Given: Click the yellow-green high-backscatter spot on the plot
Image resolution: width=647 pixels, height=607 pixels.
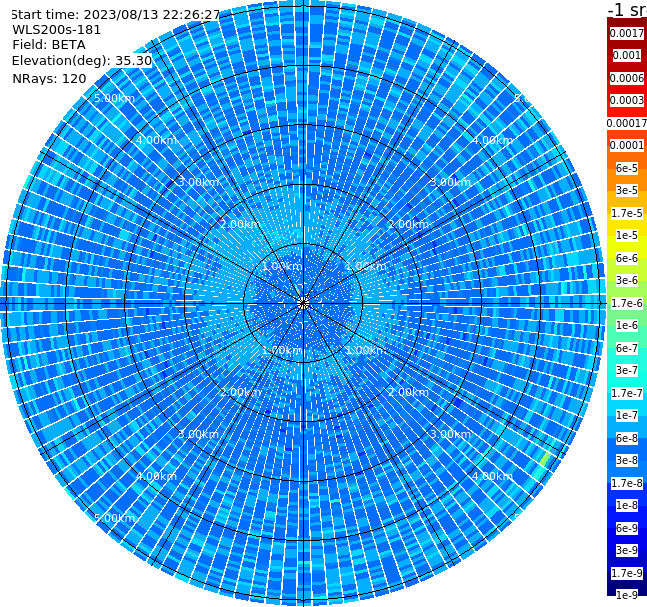Looking at the screenshot, I should tap(545, 459).
